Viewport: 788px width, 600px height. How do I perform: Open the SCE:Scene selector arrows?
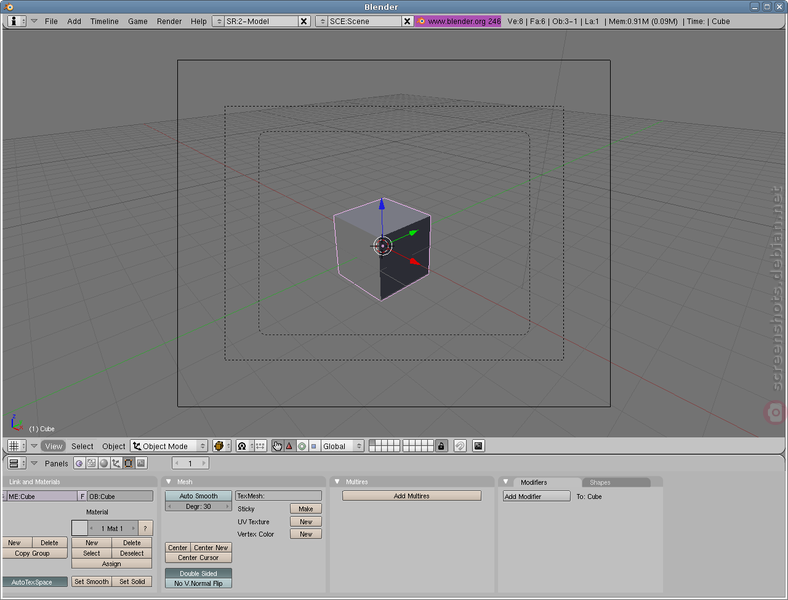click(322, 21)
